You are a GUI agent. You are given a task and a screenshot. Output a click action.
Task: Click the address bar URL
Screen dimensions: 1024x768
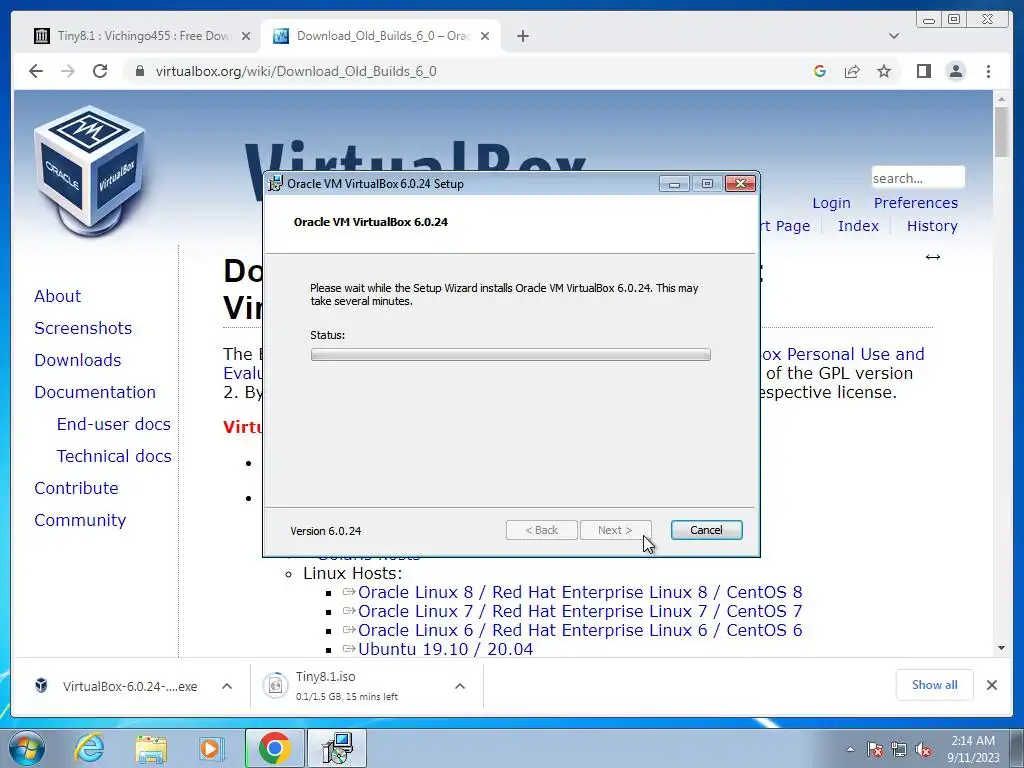pos(296,71)
